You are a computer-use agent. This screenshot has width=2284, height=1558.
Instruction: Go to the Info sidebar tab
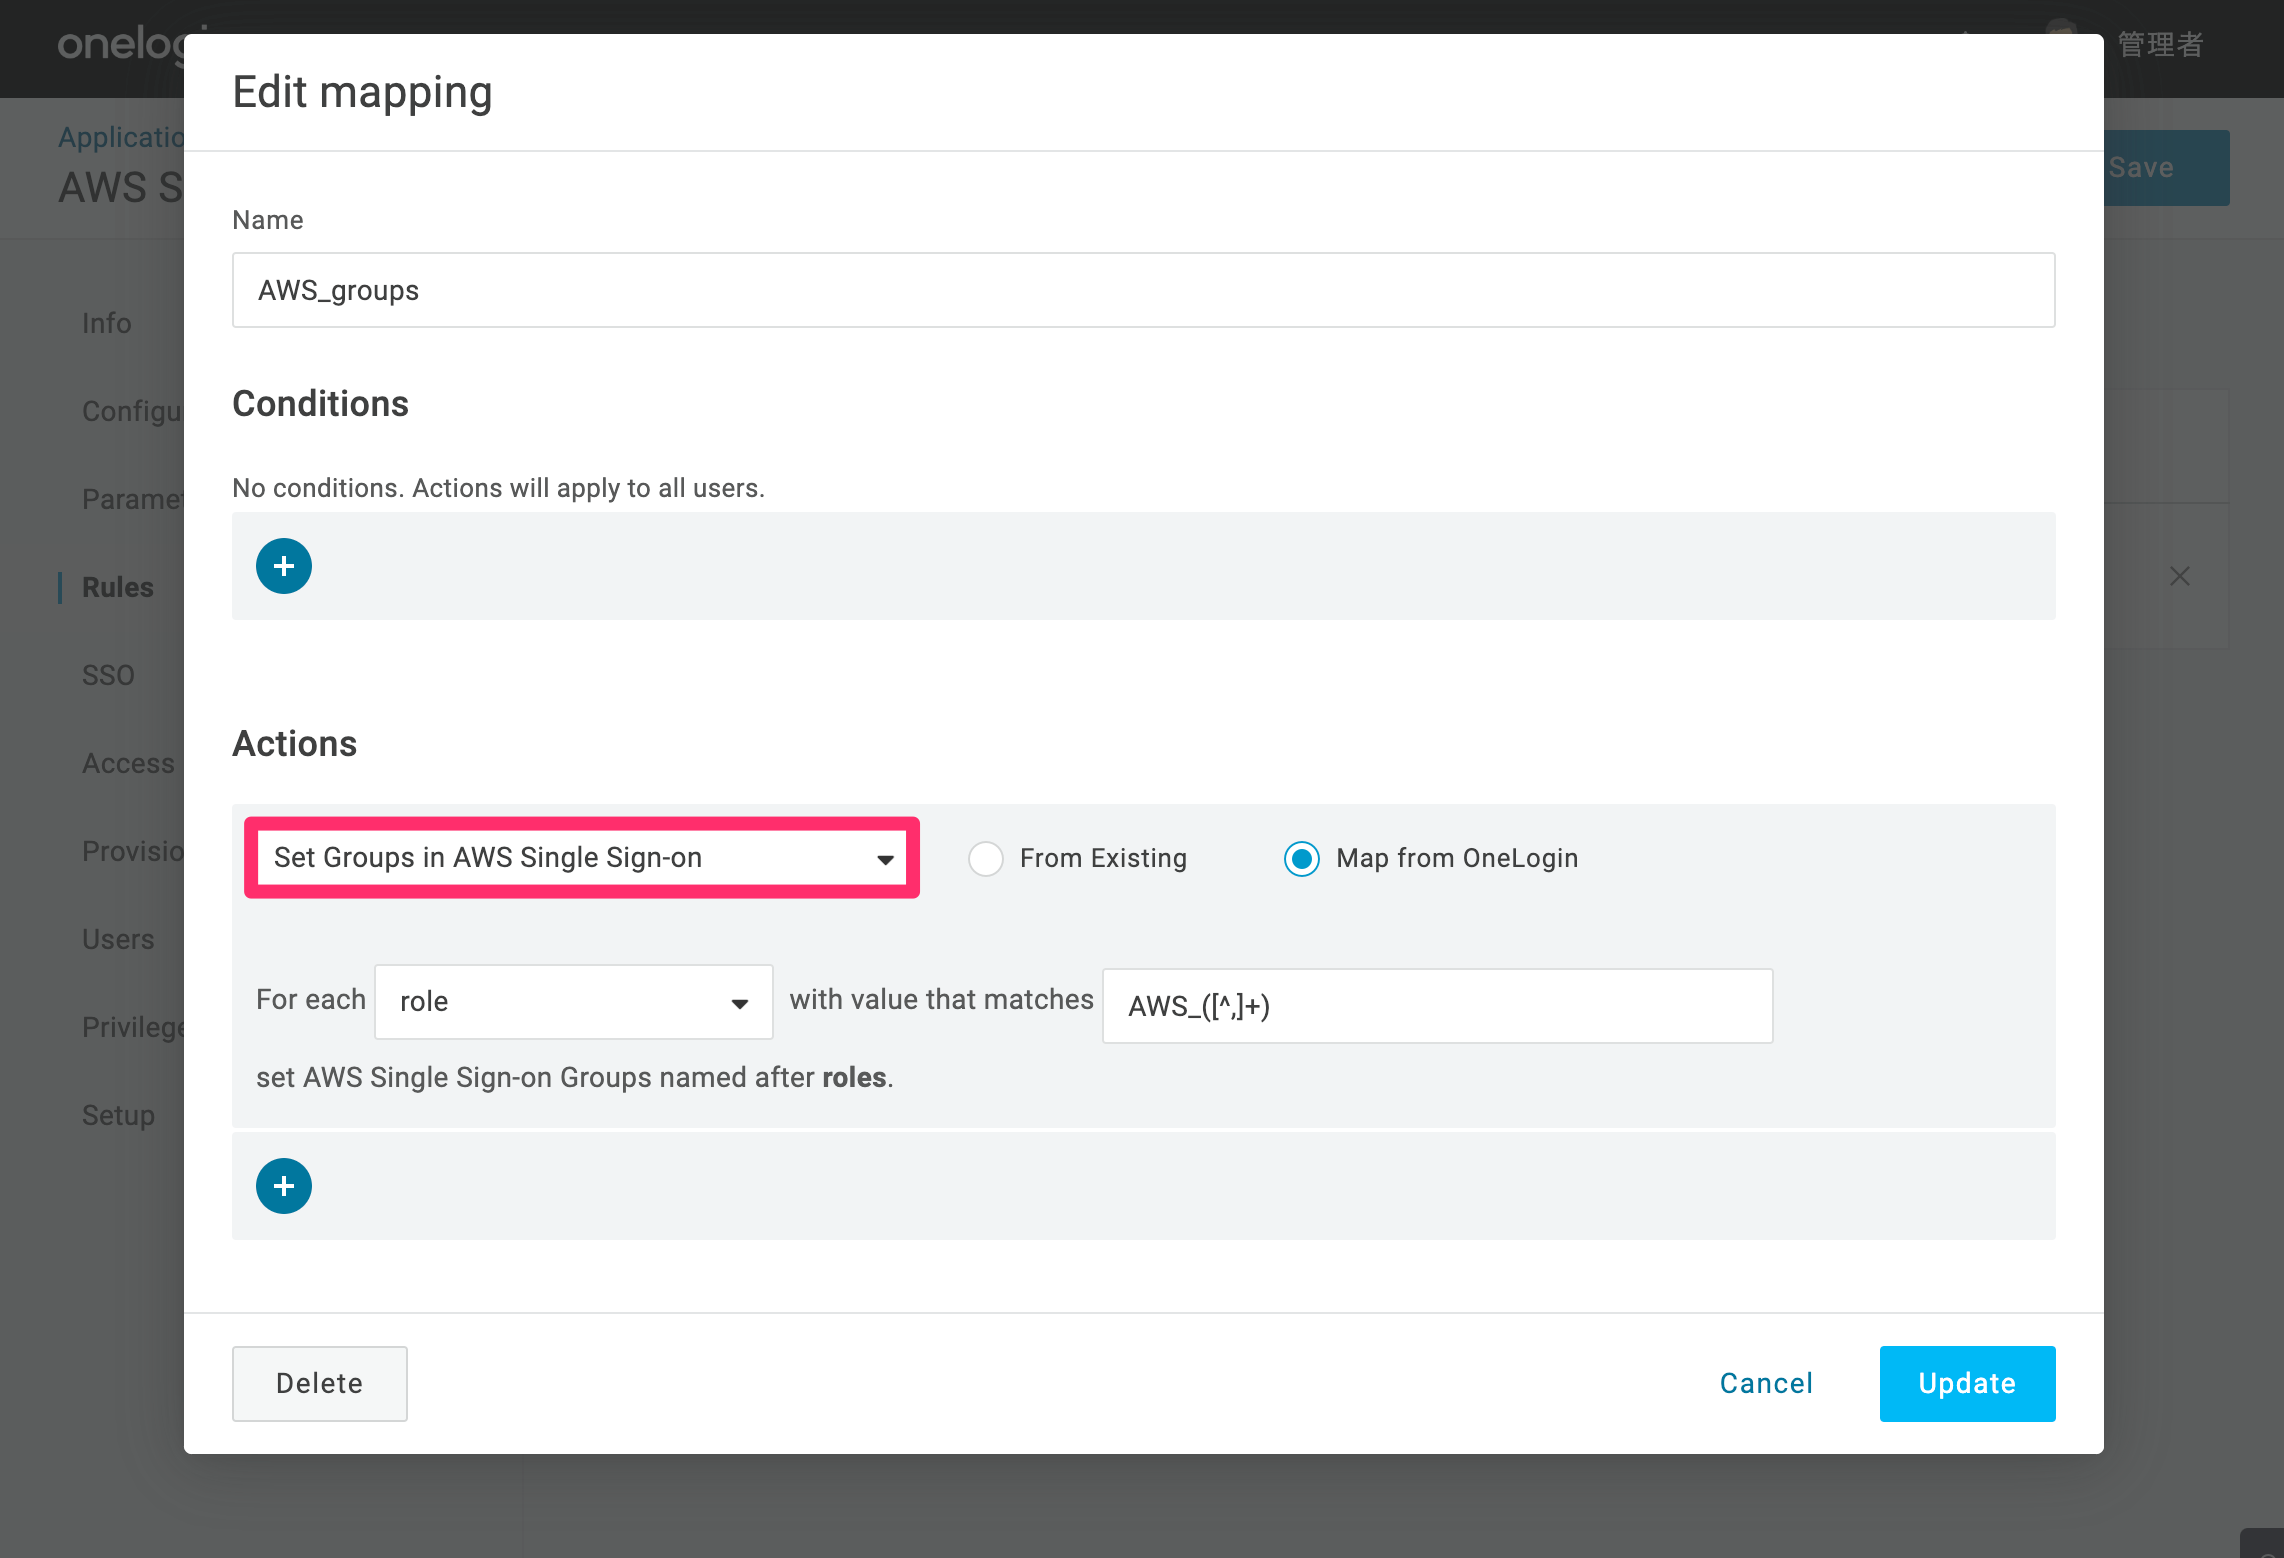click(106, 323)
